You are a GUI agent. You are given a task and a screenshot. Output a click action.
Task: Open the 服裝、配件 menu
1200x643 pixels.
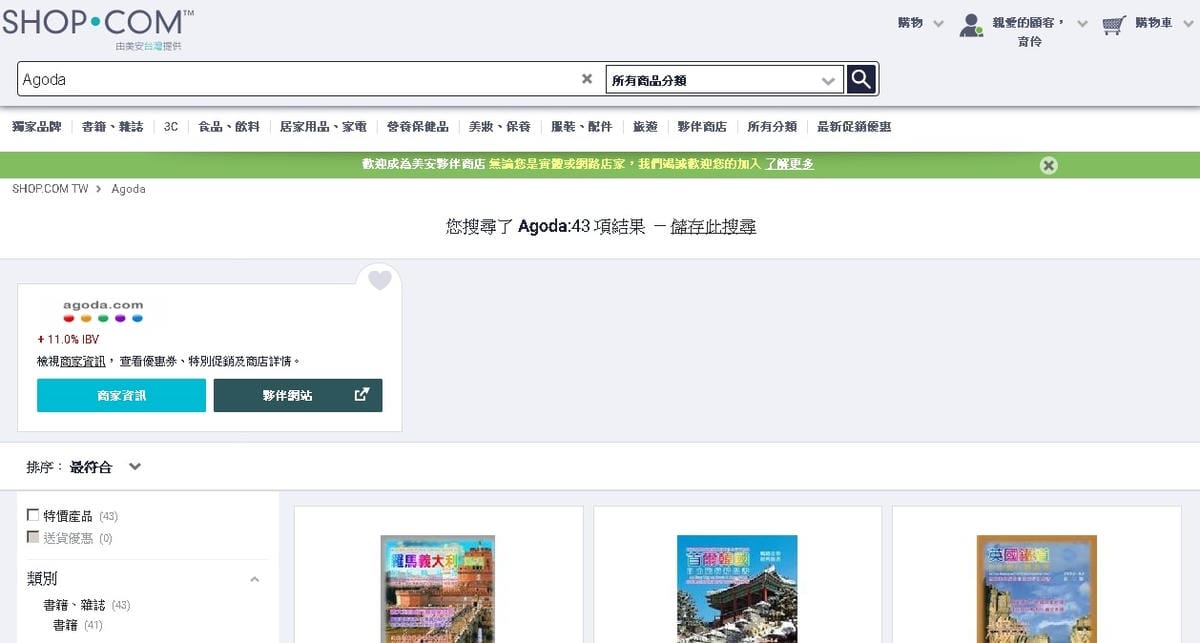click(x=582, y=127)
